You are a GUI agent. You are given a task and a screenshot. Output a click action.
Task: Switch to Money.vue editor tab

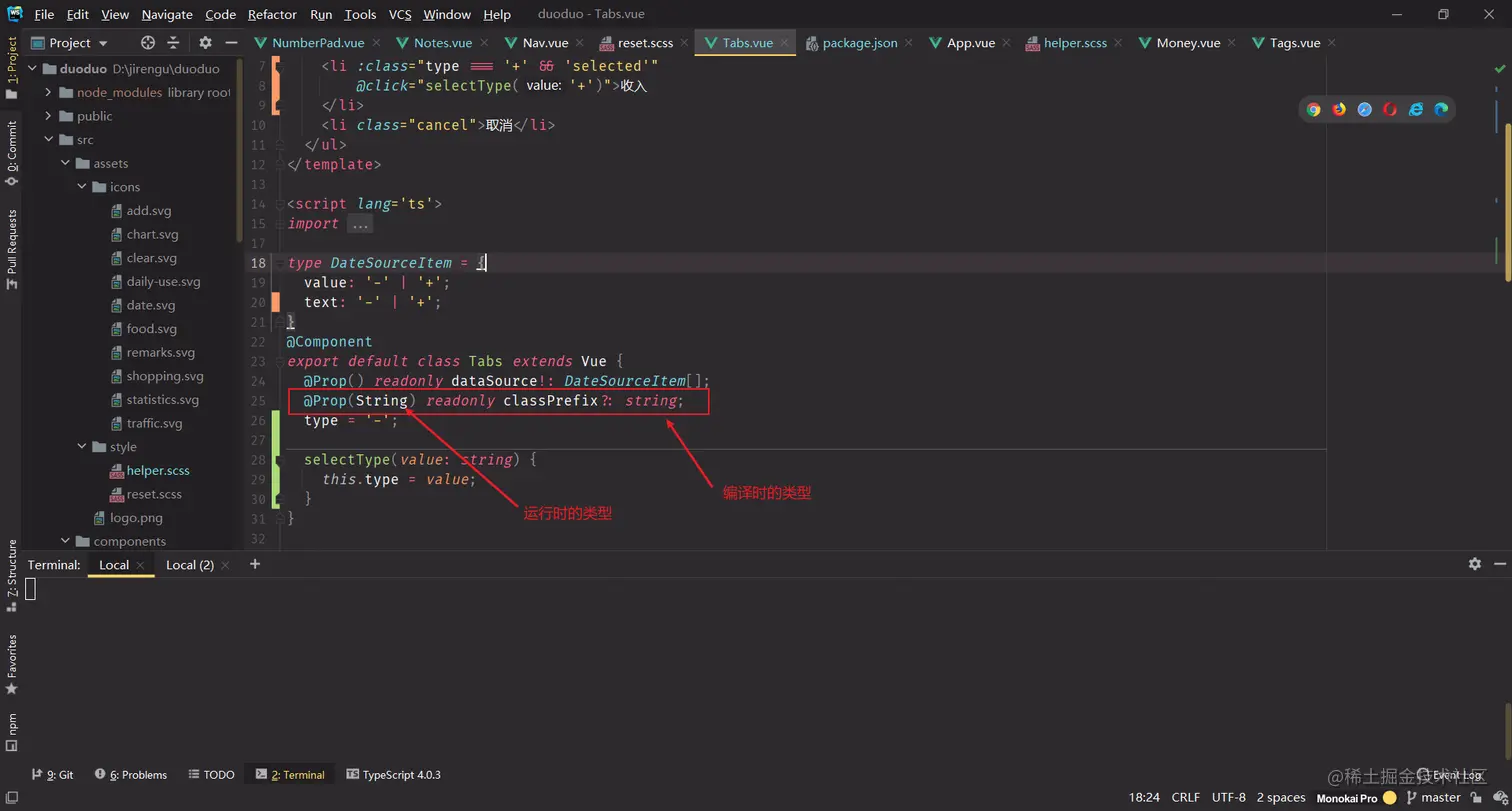pos(1188,43)
